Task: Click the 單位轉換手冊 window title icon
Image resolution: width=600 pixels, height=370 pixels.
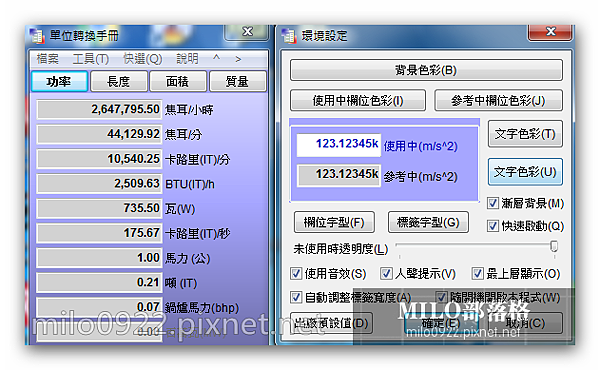Action: tap(37, 36)
